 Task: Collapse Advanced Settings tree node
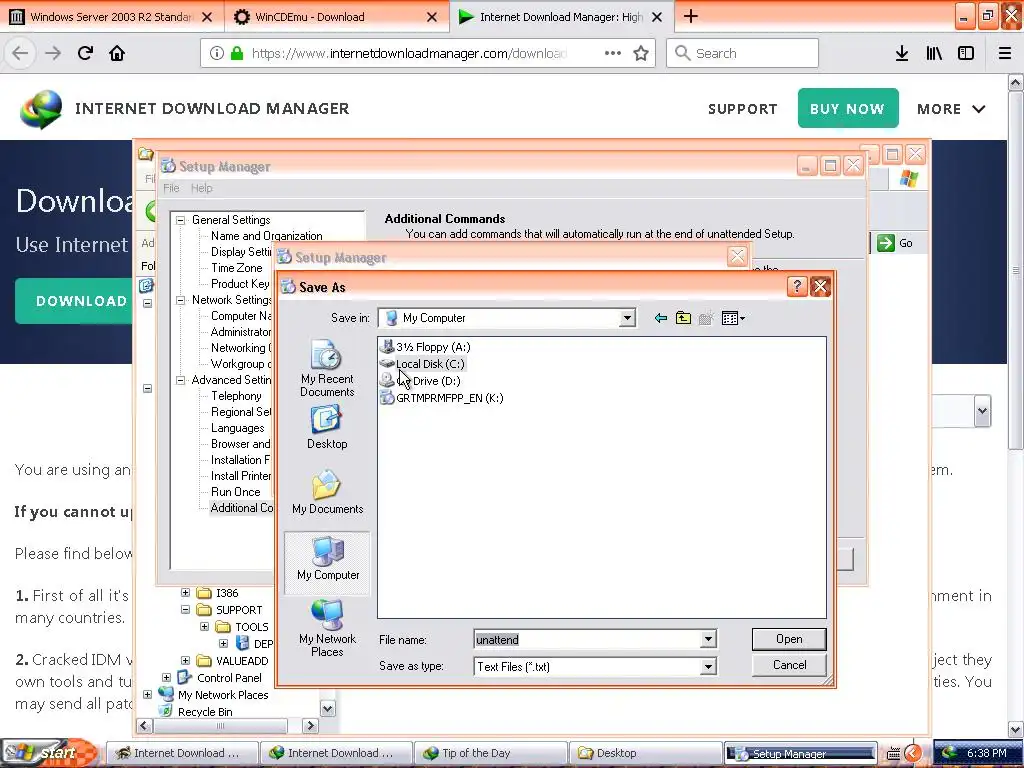point(180,380)
